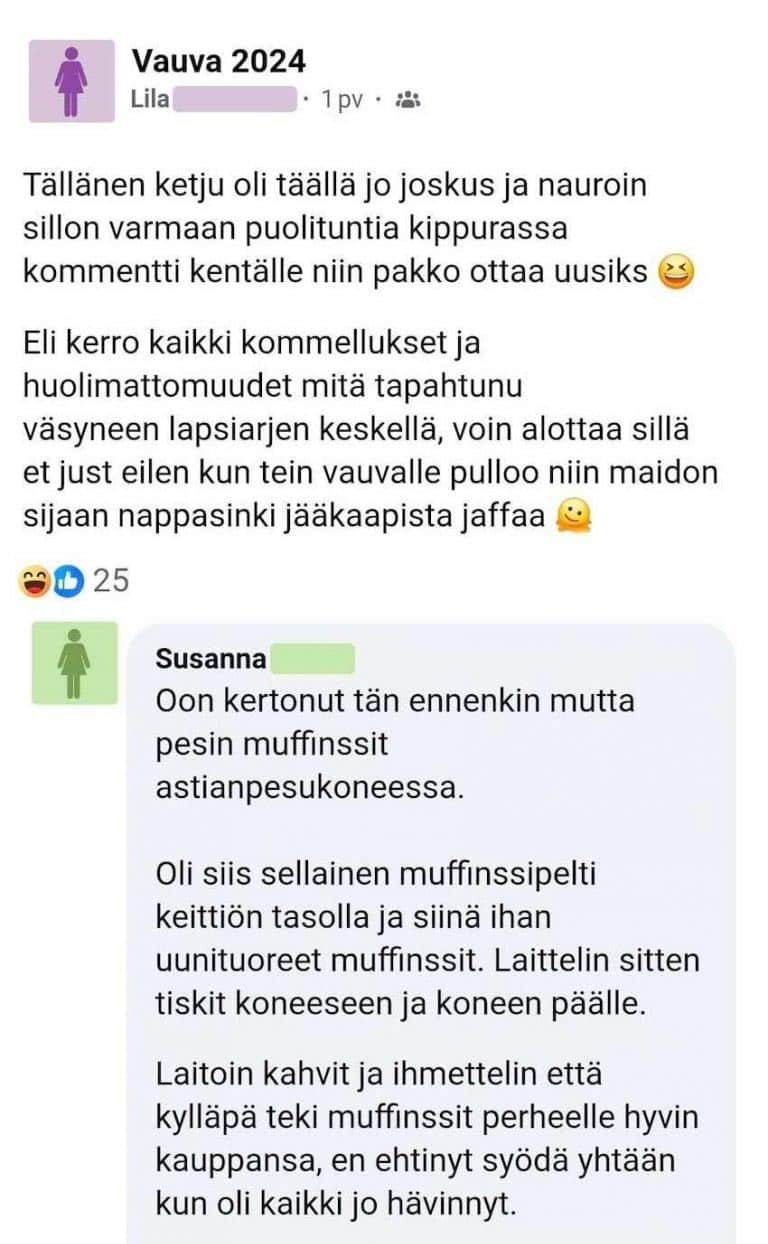Click the post paragraph starting 'Eli kerro kaikki'
This screenshot has height=1244, width=768.
coord(370,429)
